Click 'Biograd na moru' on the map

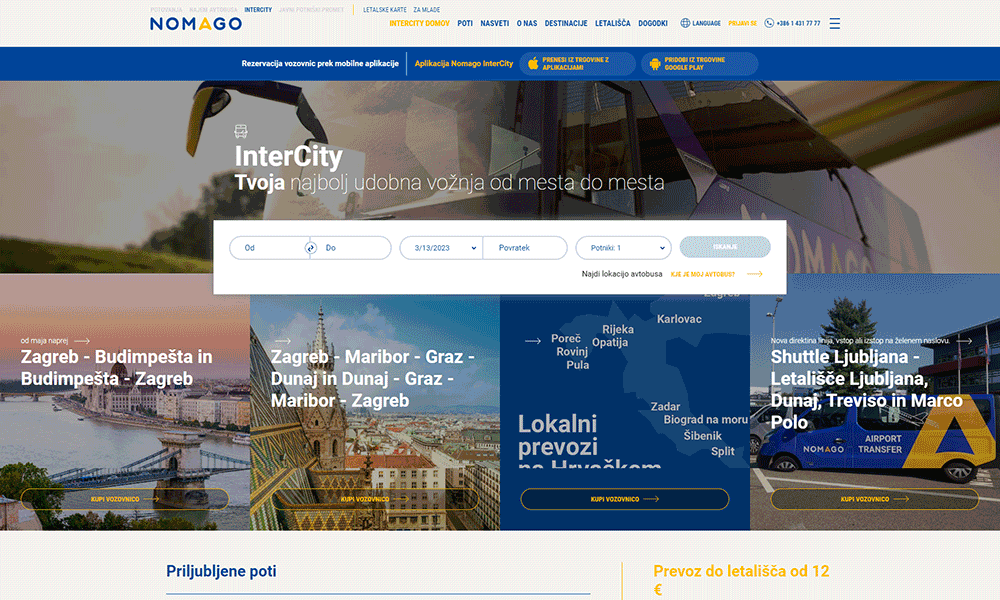pos(705,420)
